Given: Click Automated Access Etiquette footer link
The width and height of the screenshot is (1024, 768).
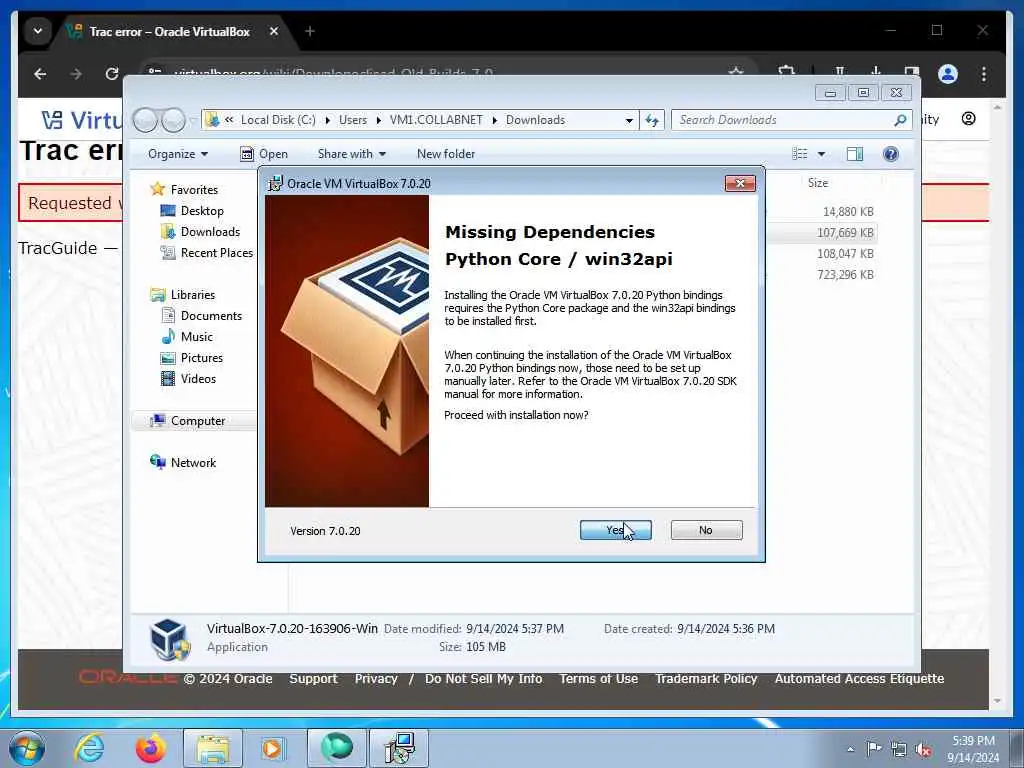Looking at the screenshot, I should point(859,679).
